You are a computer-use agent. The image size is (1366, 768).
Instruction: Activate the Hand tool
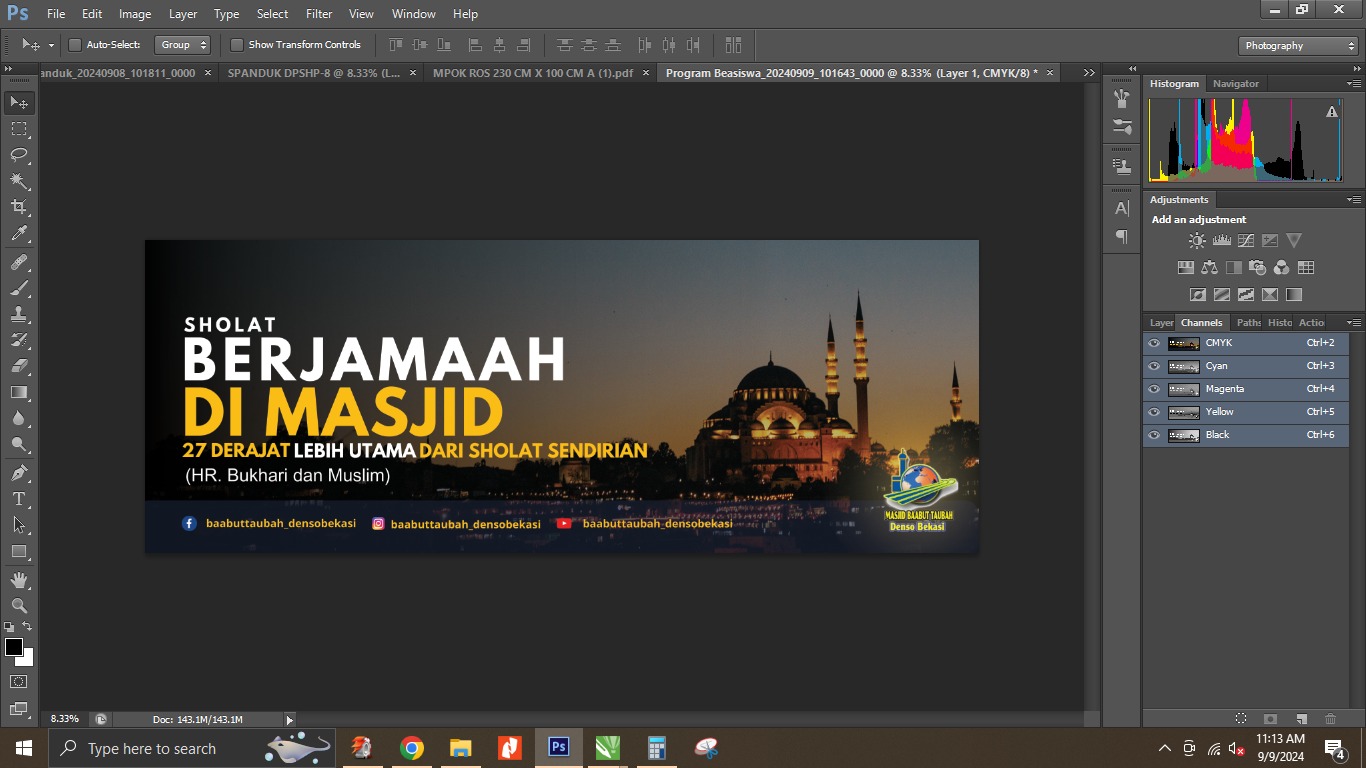19,580
